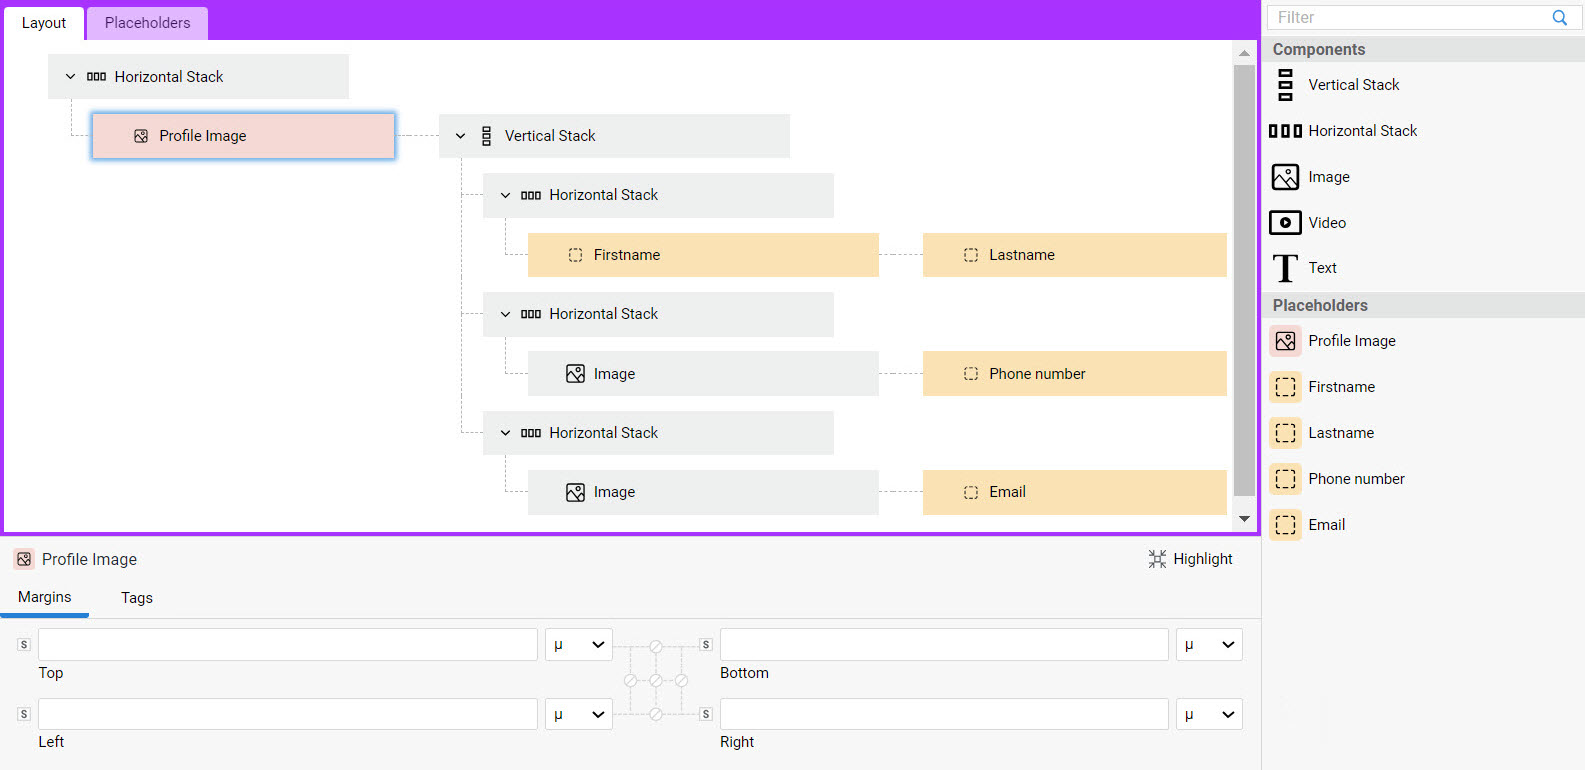Click the Email node placeholder icon in tree
This screenshot has height=770, width=1585.
click(x=971, y=492)
